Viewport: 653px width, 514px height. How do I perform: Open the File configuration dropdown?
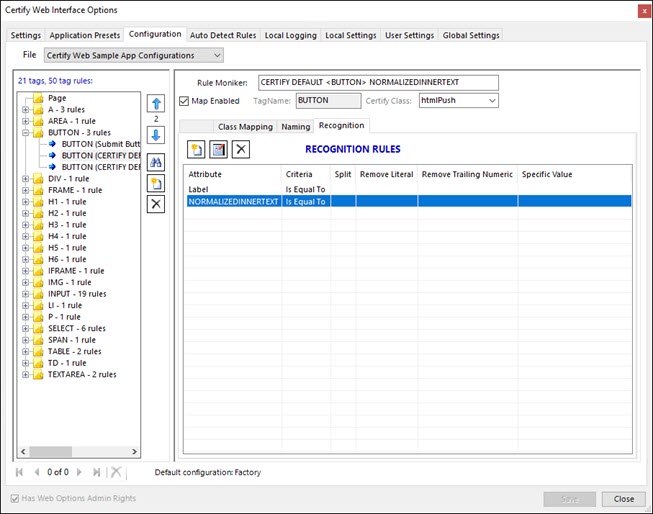(x=134, y=55)
